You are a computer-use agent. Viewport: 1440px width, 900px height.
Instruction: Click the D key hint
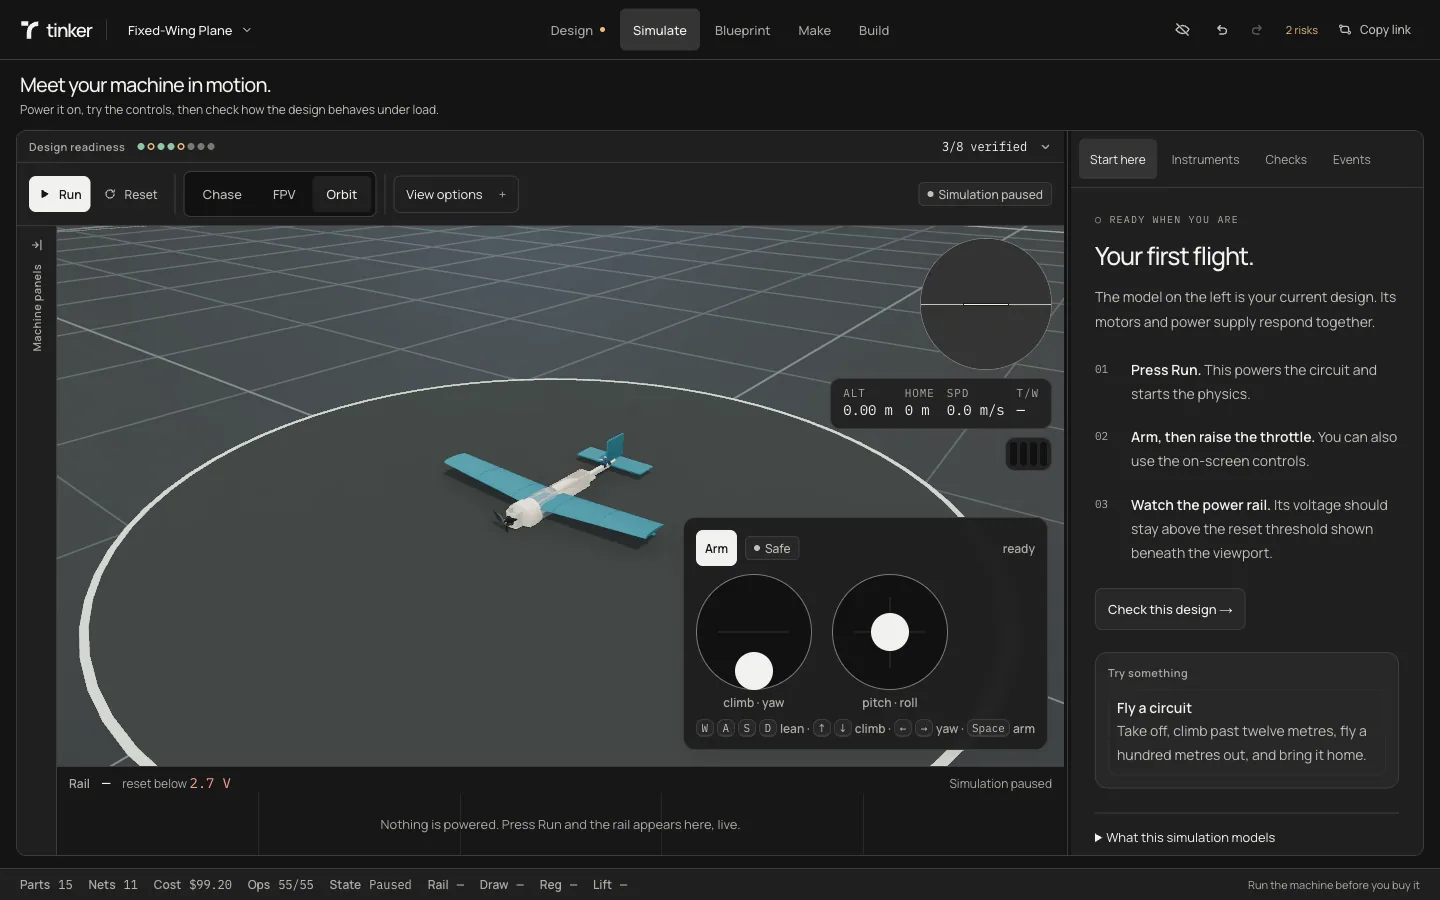[768, 728]
